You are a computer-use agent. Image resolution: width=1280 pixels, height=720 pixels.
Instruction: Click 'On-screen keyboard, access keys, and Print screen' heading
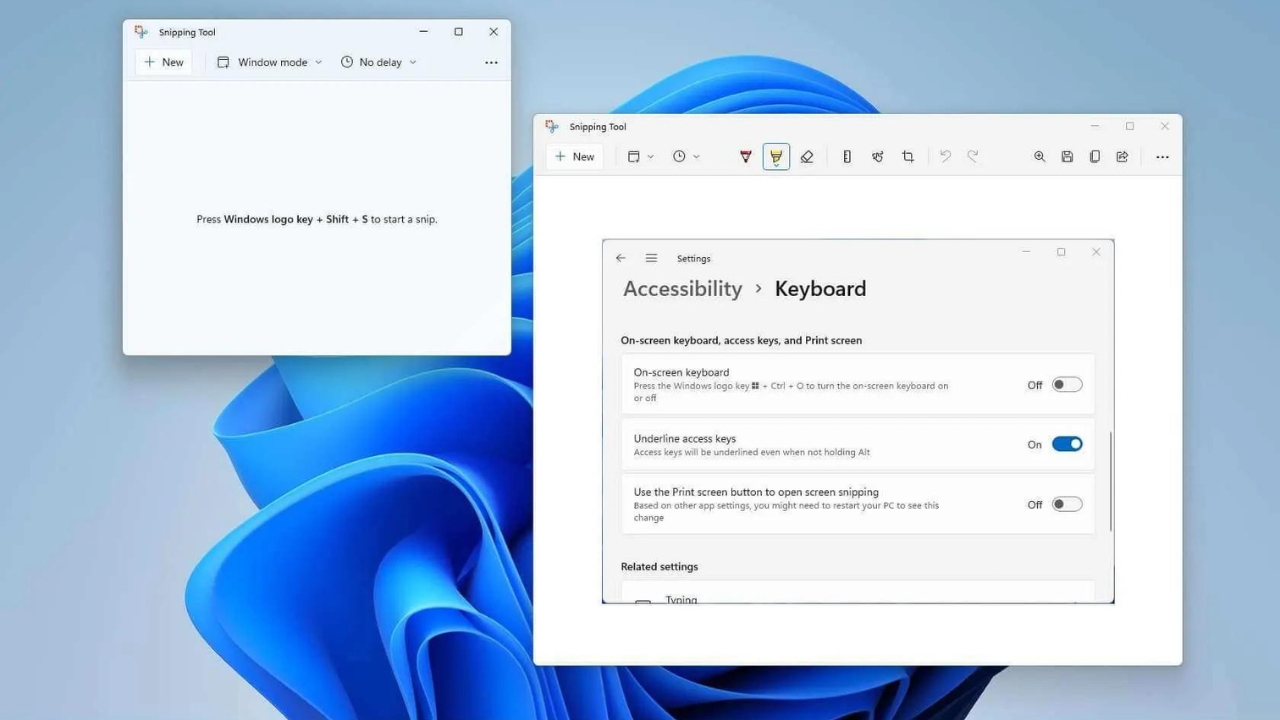click(x=741, y=340)
